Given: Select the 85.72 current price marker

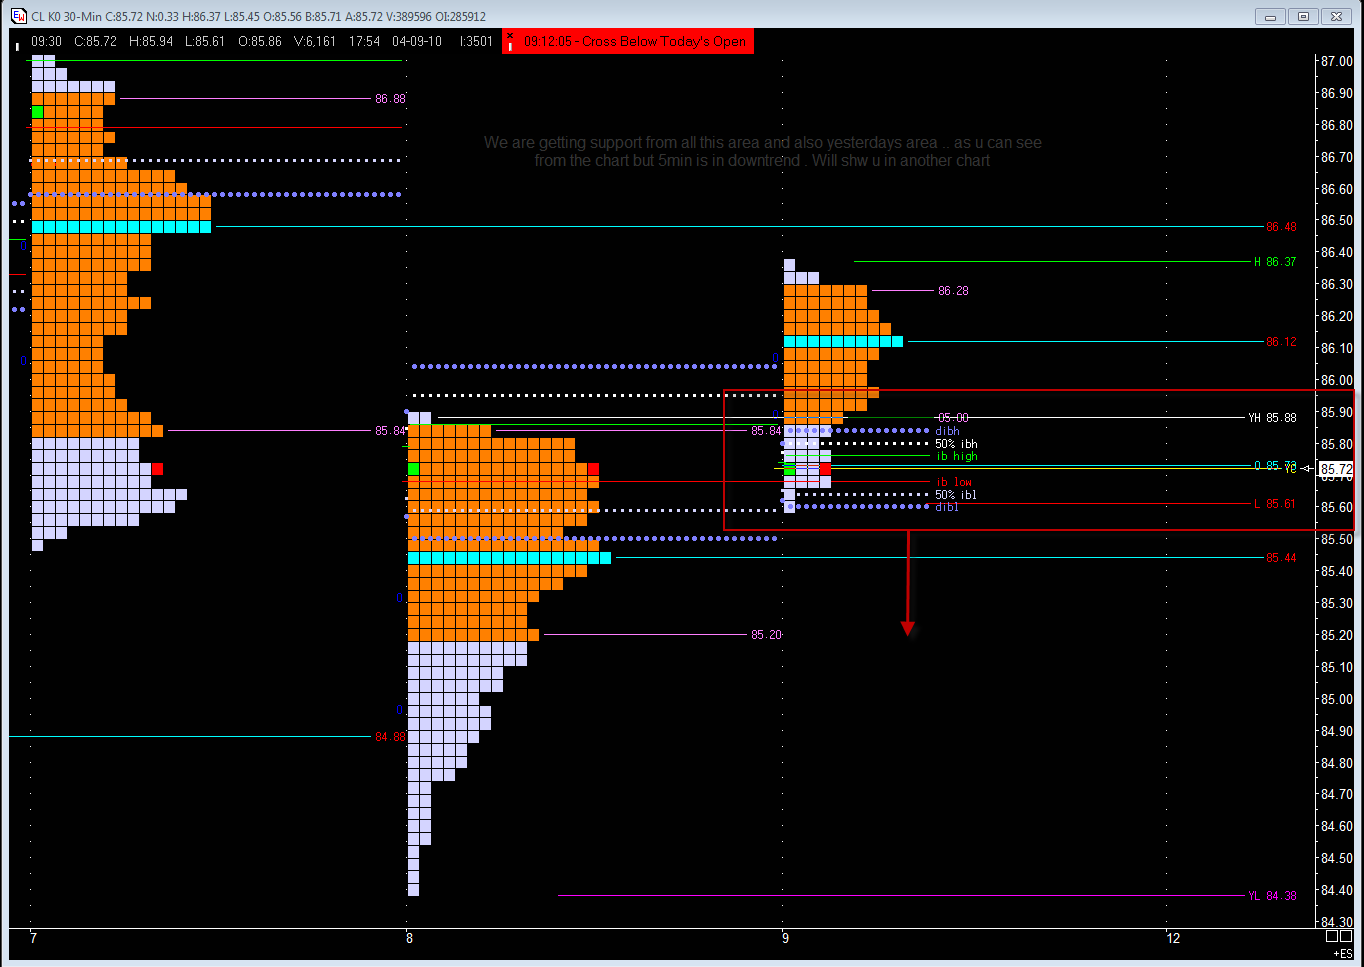Looking at the screenshot, I should click(1336, 469).
